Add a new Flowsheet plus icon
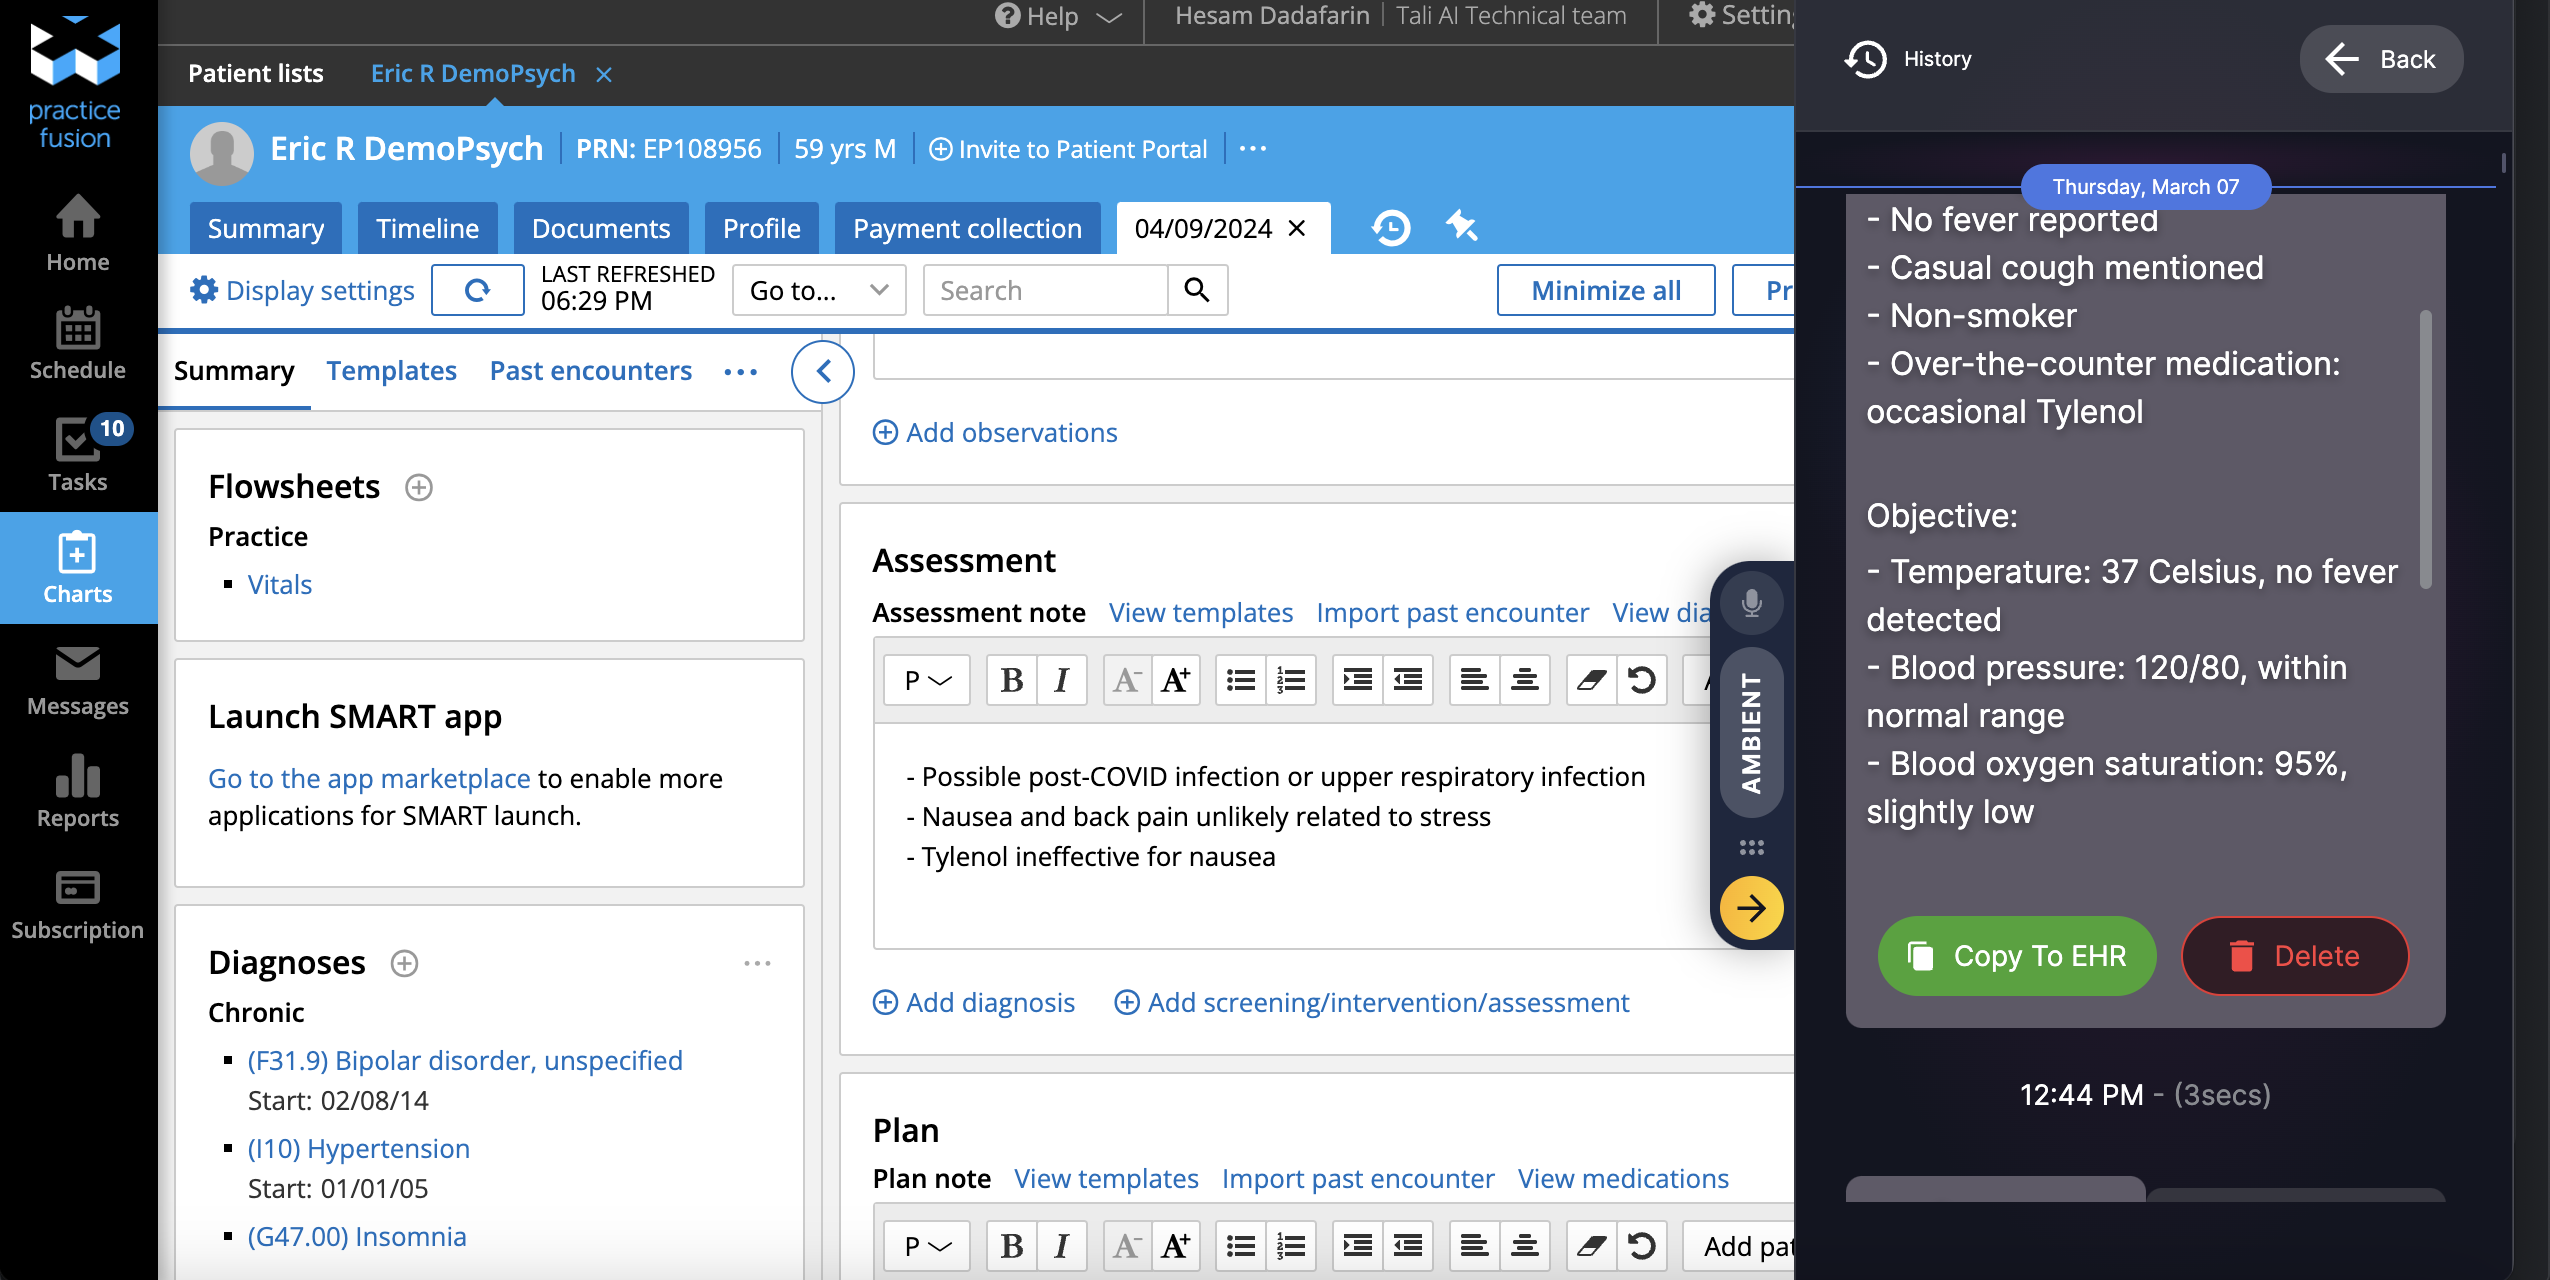The height and width of the screenshot is (1280, 2550). point(418,487)
